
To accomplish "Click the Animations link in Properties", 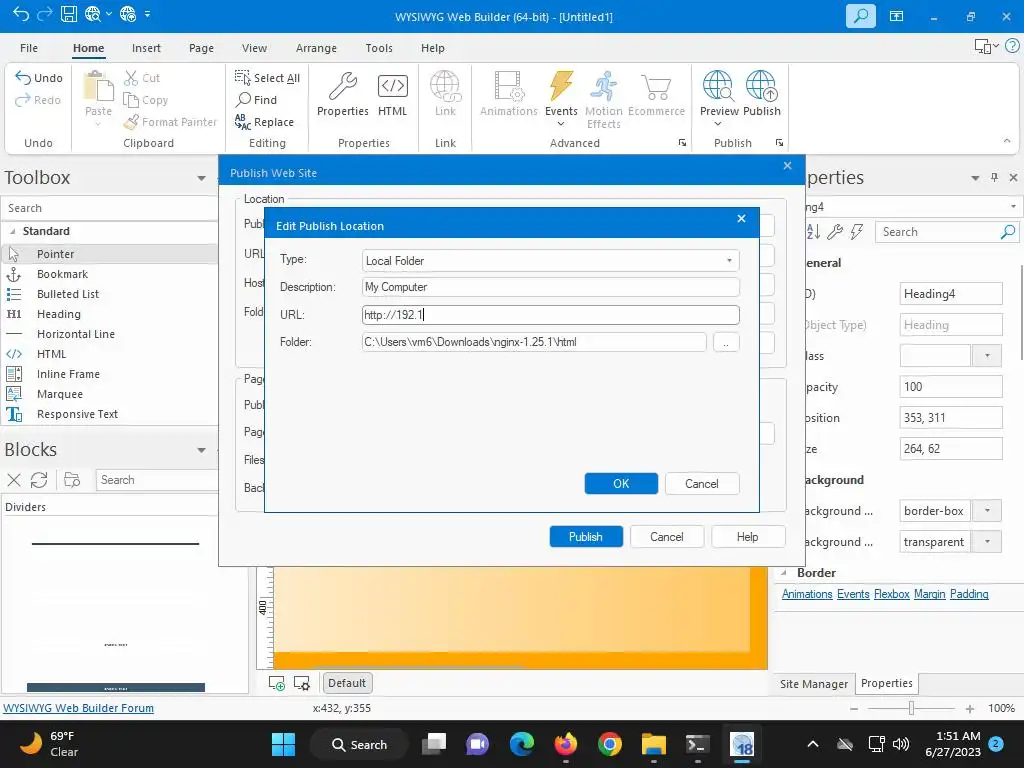I will 807,594.
